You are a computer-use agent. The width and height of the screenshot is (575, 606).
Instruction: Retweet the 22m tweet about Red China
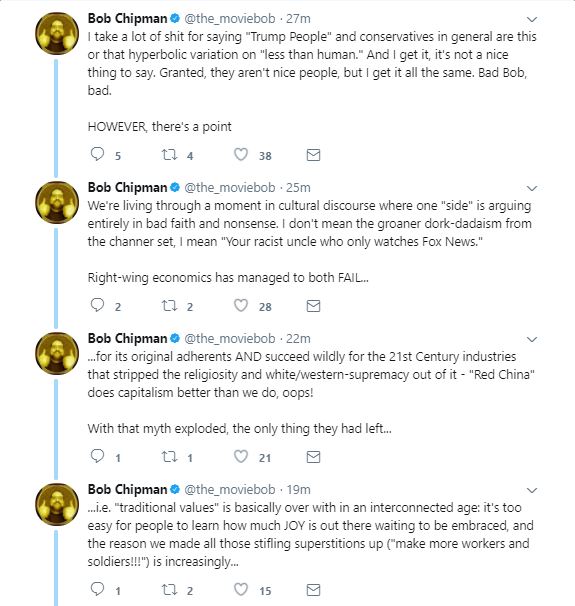[x=169, y=457]
